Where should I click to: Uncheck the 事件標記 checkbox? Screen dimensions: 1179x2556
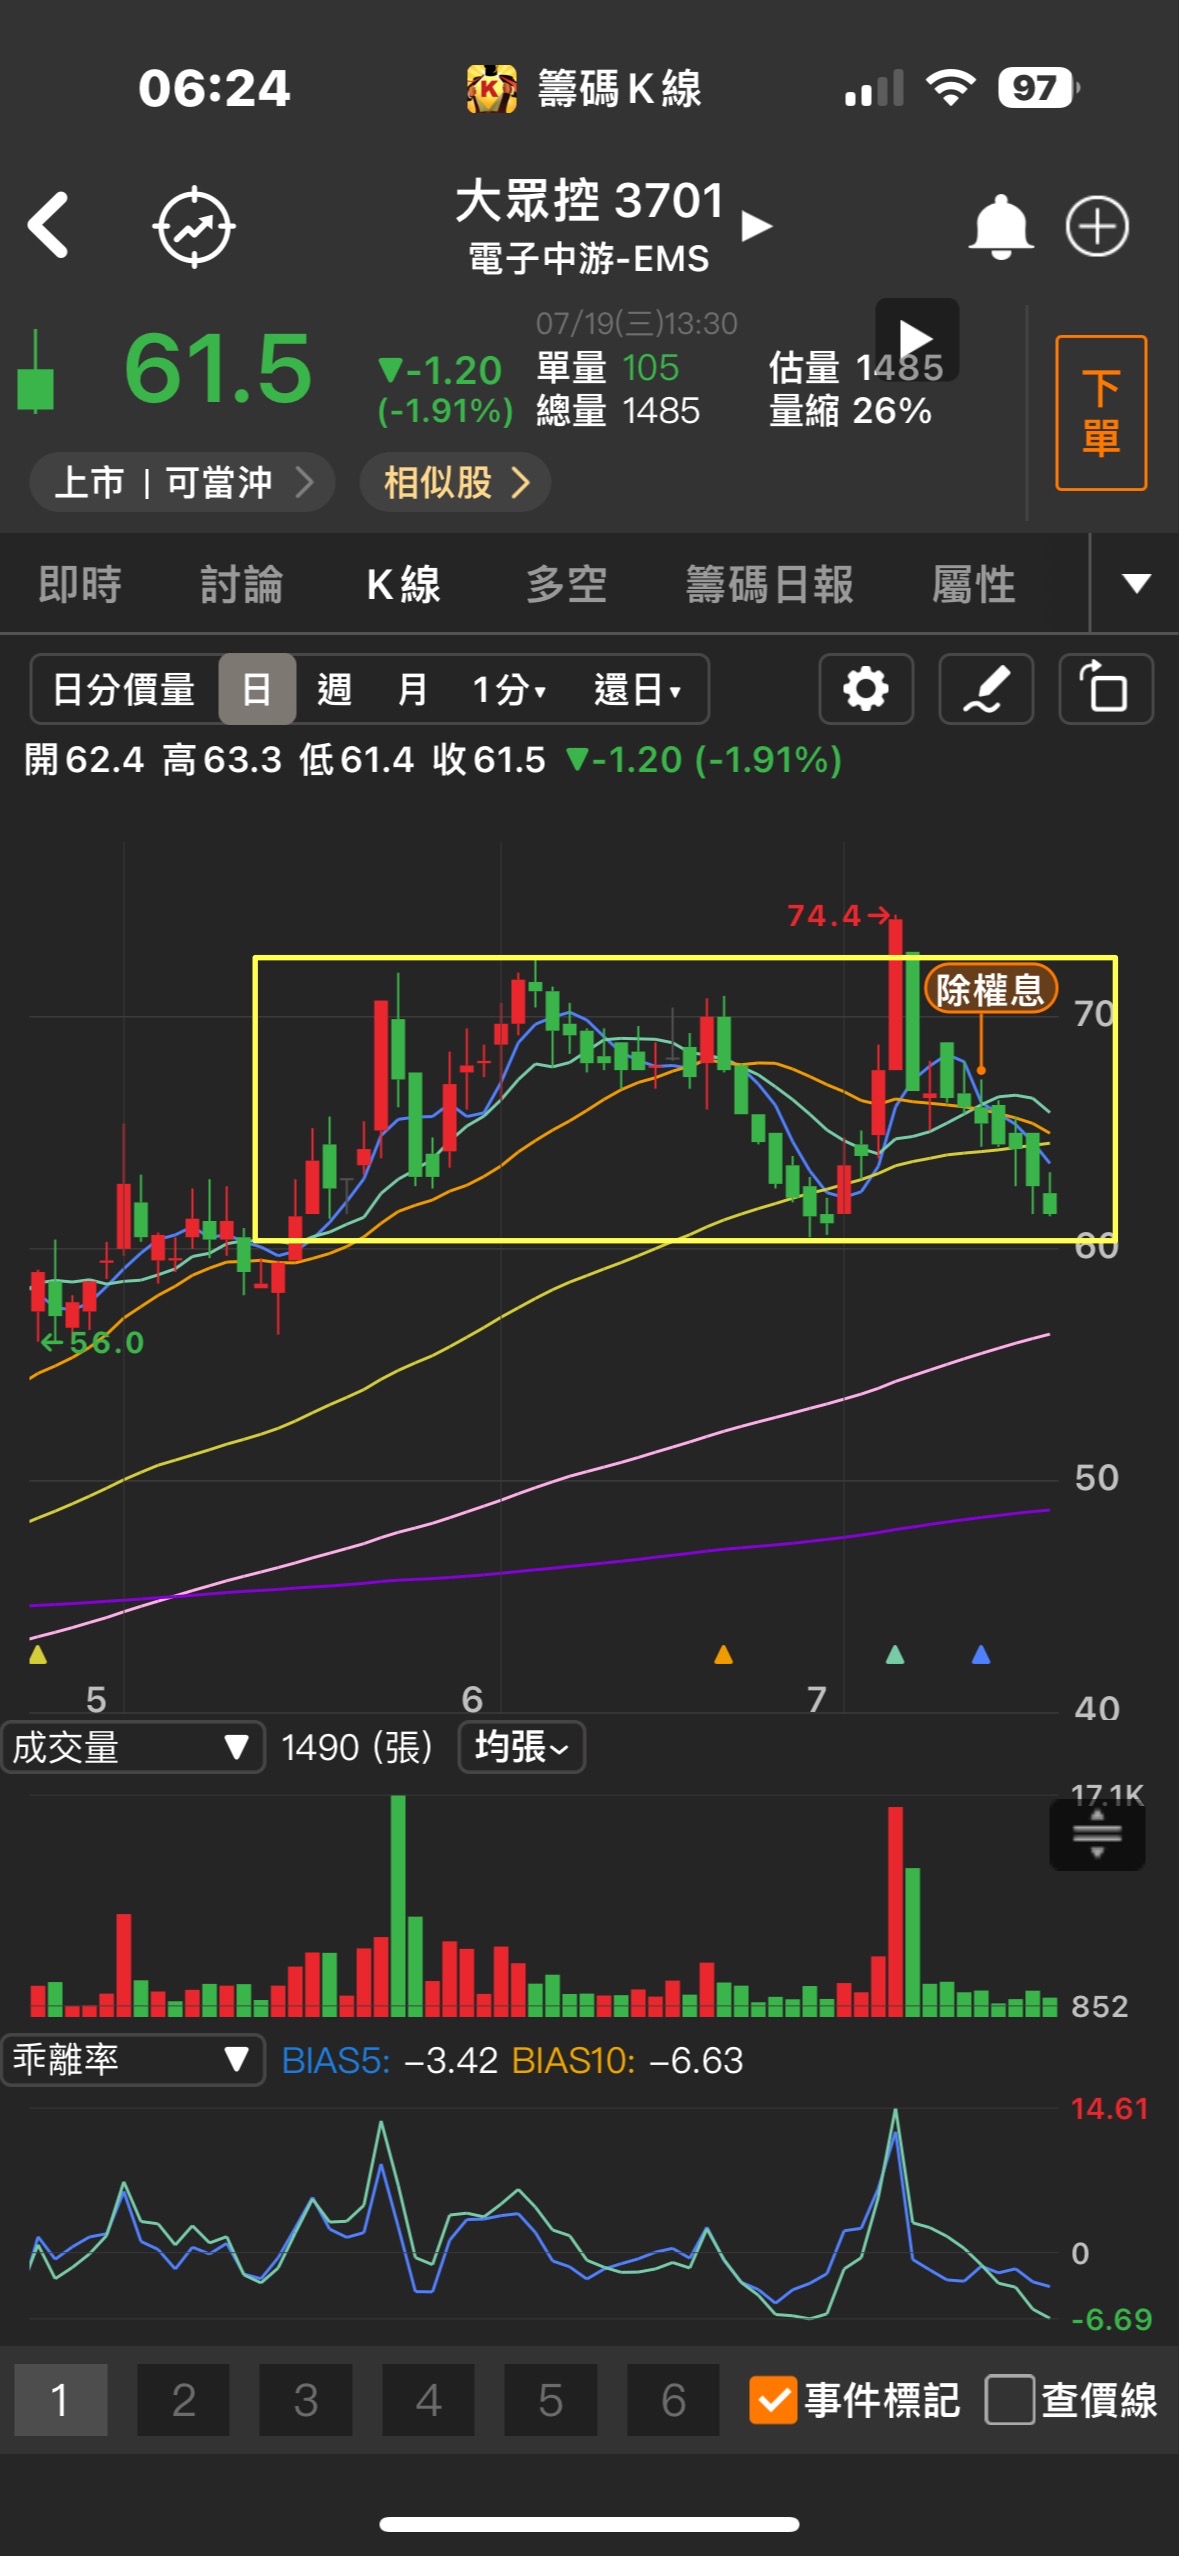[773, 2400]
